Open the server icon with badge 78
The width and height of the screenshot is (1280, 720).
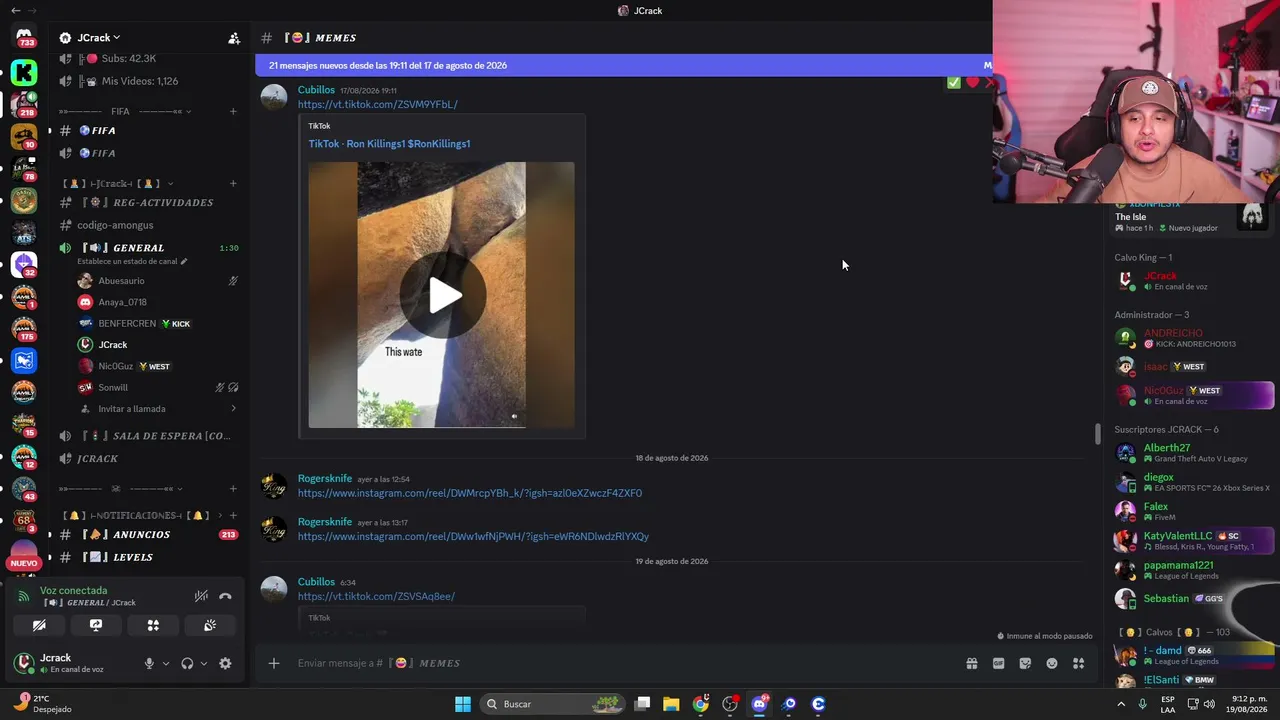24,170
